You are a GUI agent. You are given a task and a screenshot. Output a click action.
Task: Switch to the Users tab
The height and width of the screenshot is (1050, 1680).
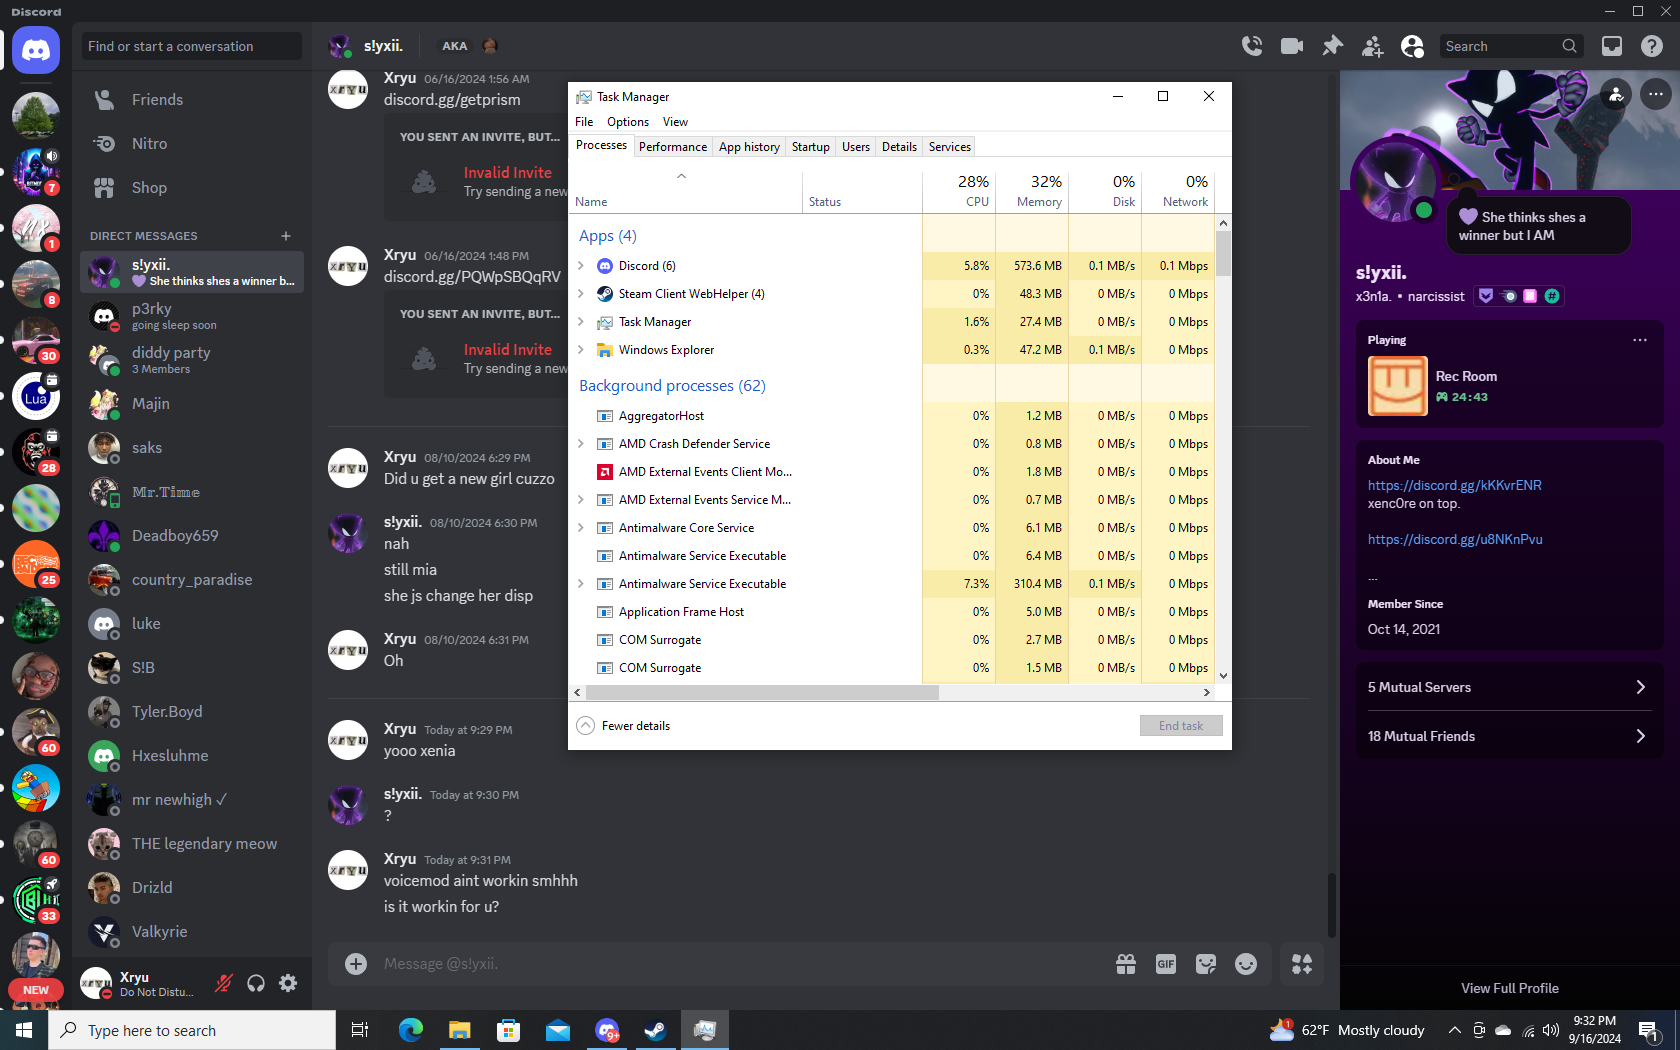click(856, 147)
